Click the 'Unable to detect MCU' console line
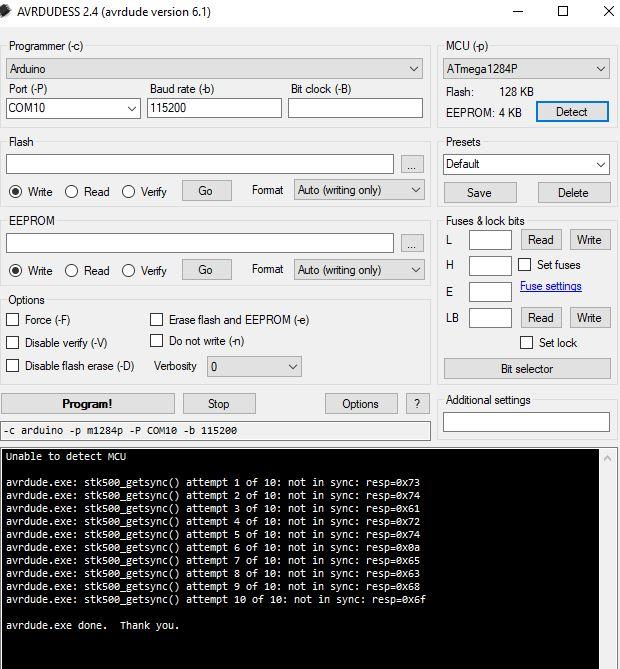Viewport: 620px width, 669px height. (x=66, y=457)
